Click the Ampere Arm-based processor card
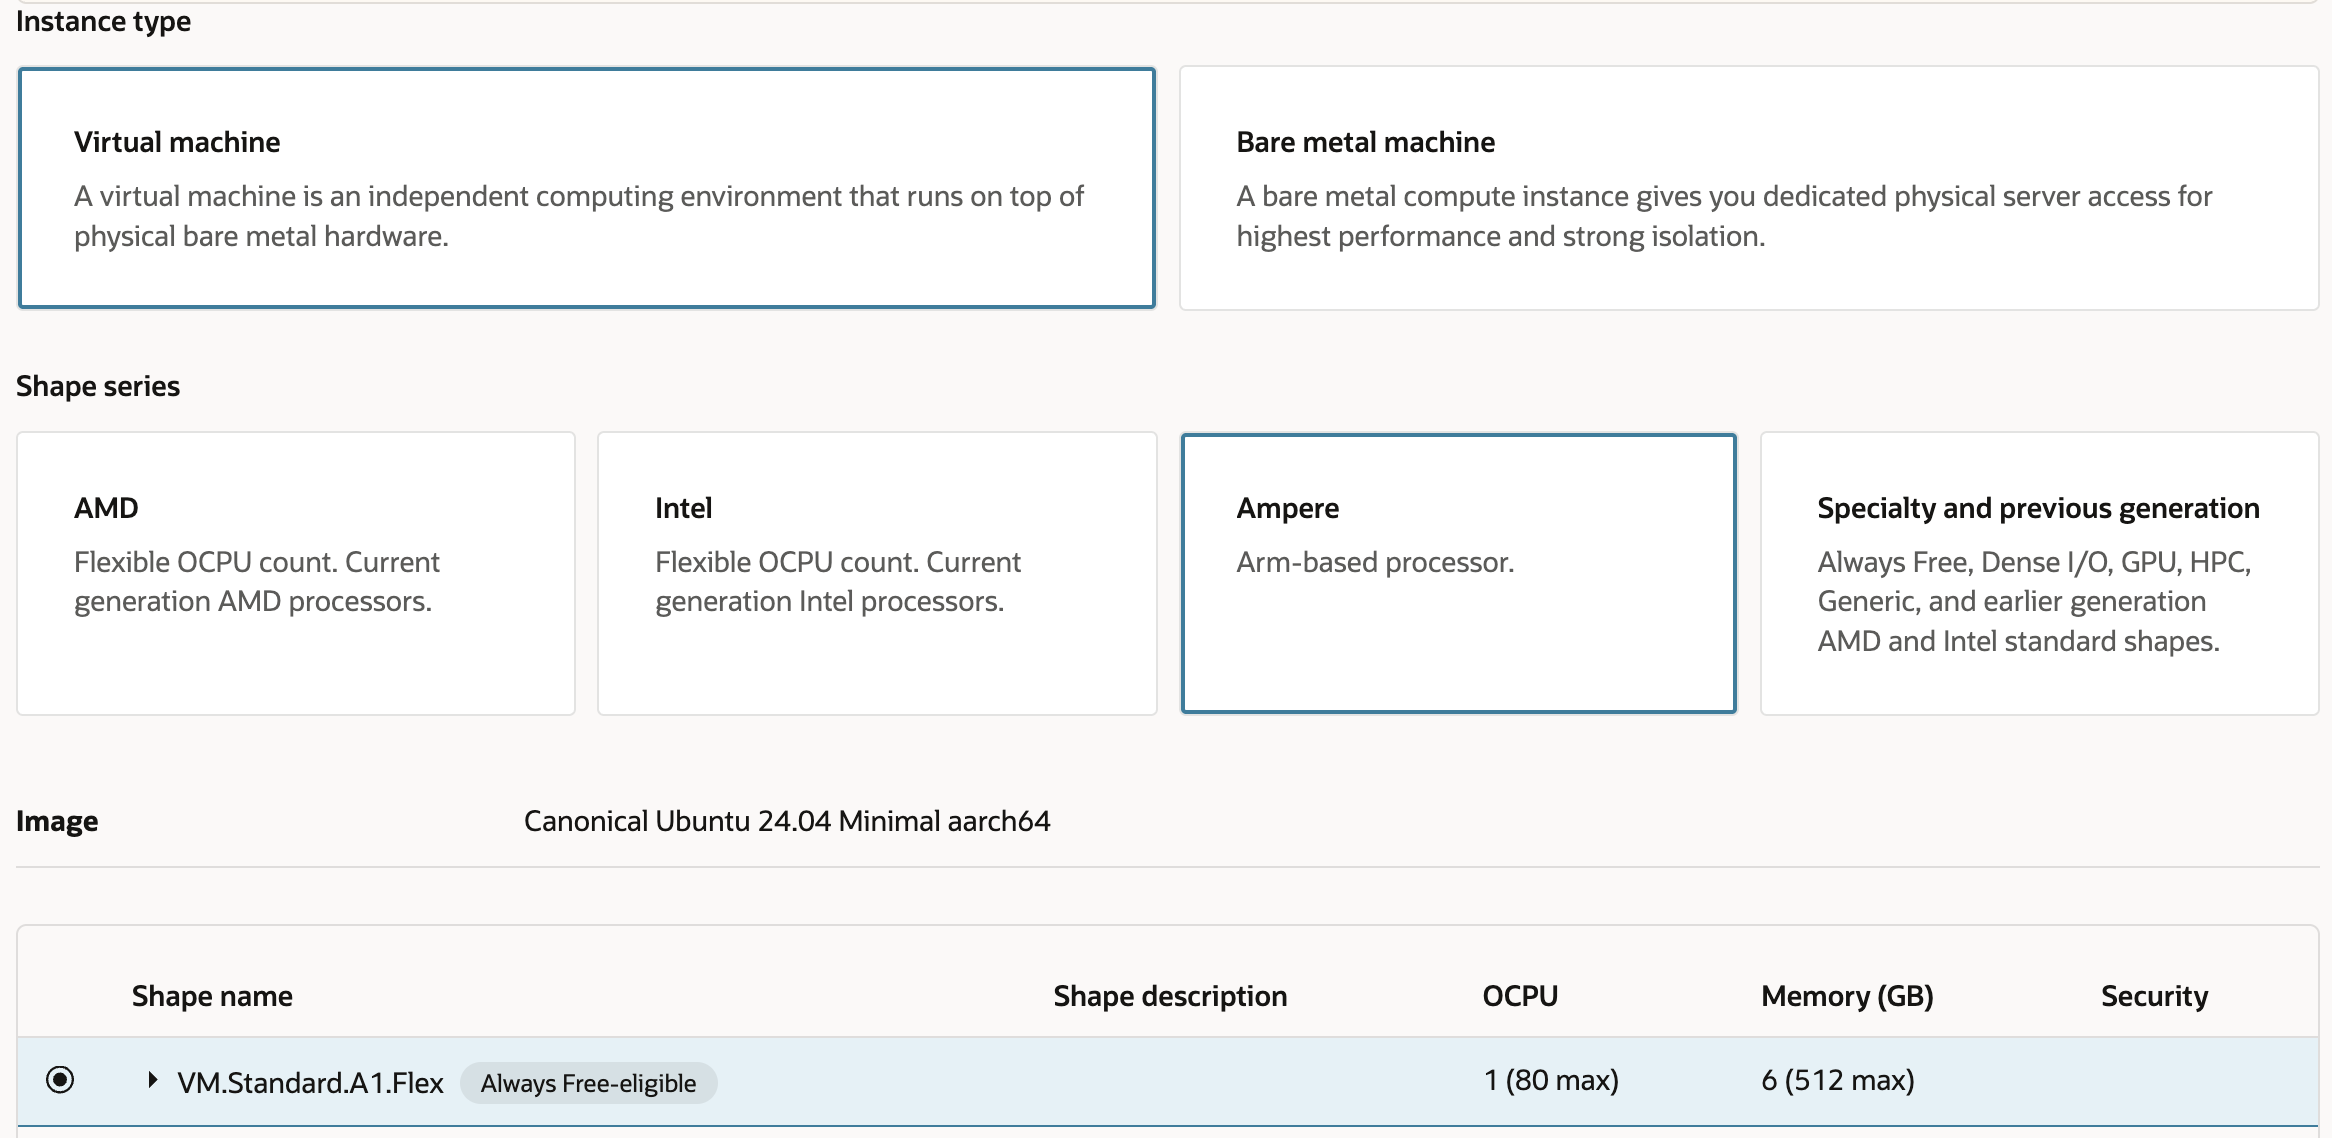The width and height of the screenshot is (2332, 1138). tap(1458, 573)
